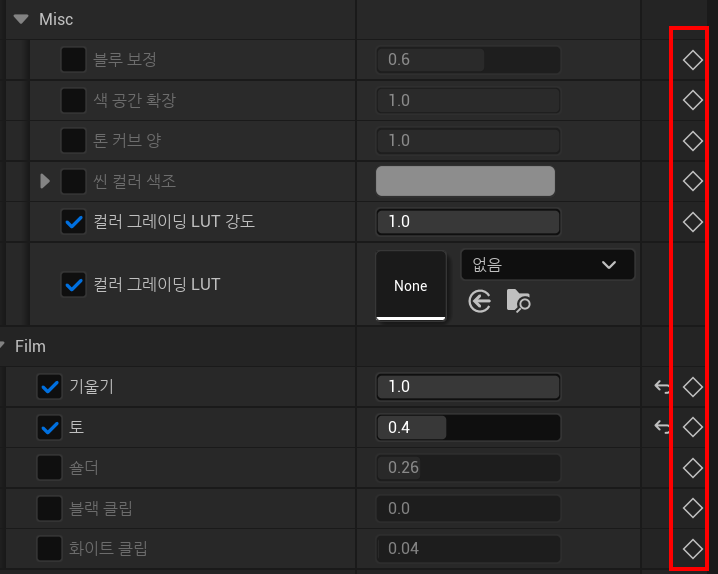Add keyframe for 블루 보정 property
718x574 pixels.
coord(692,60)
